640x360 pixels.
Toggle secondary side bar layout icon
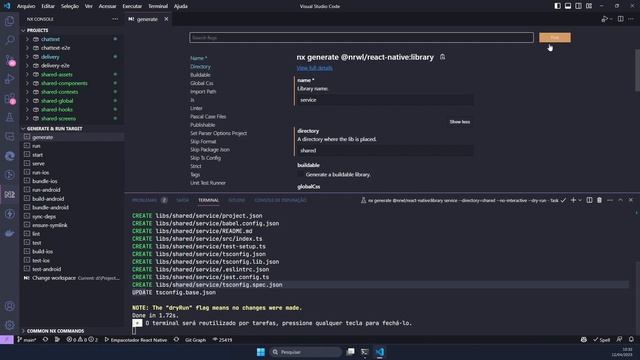point(578,6)
